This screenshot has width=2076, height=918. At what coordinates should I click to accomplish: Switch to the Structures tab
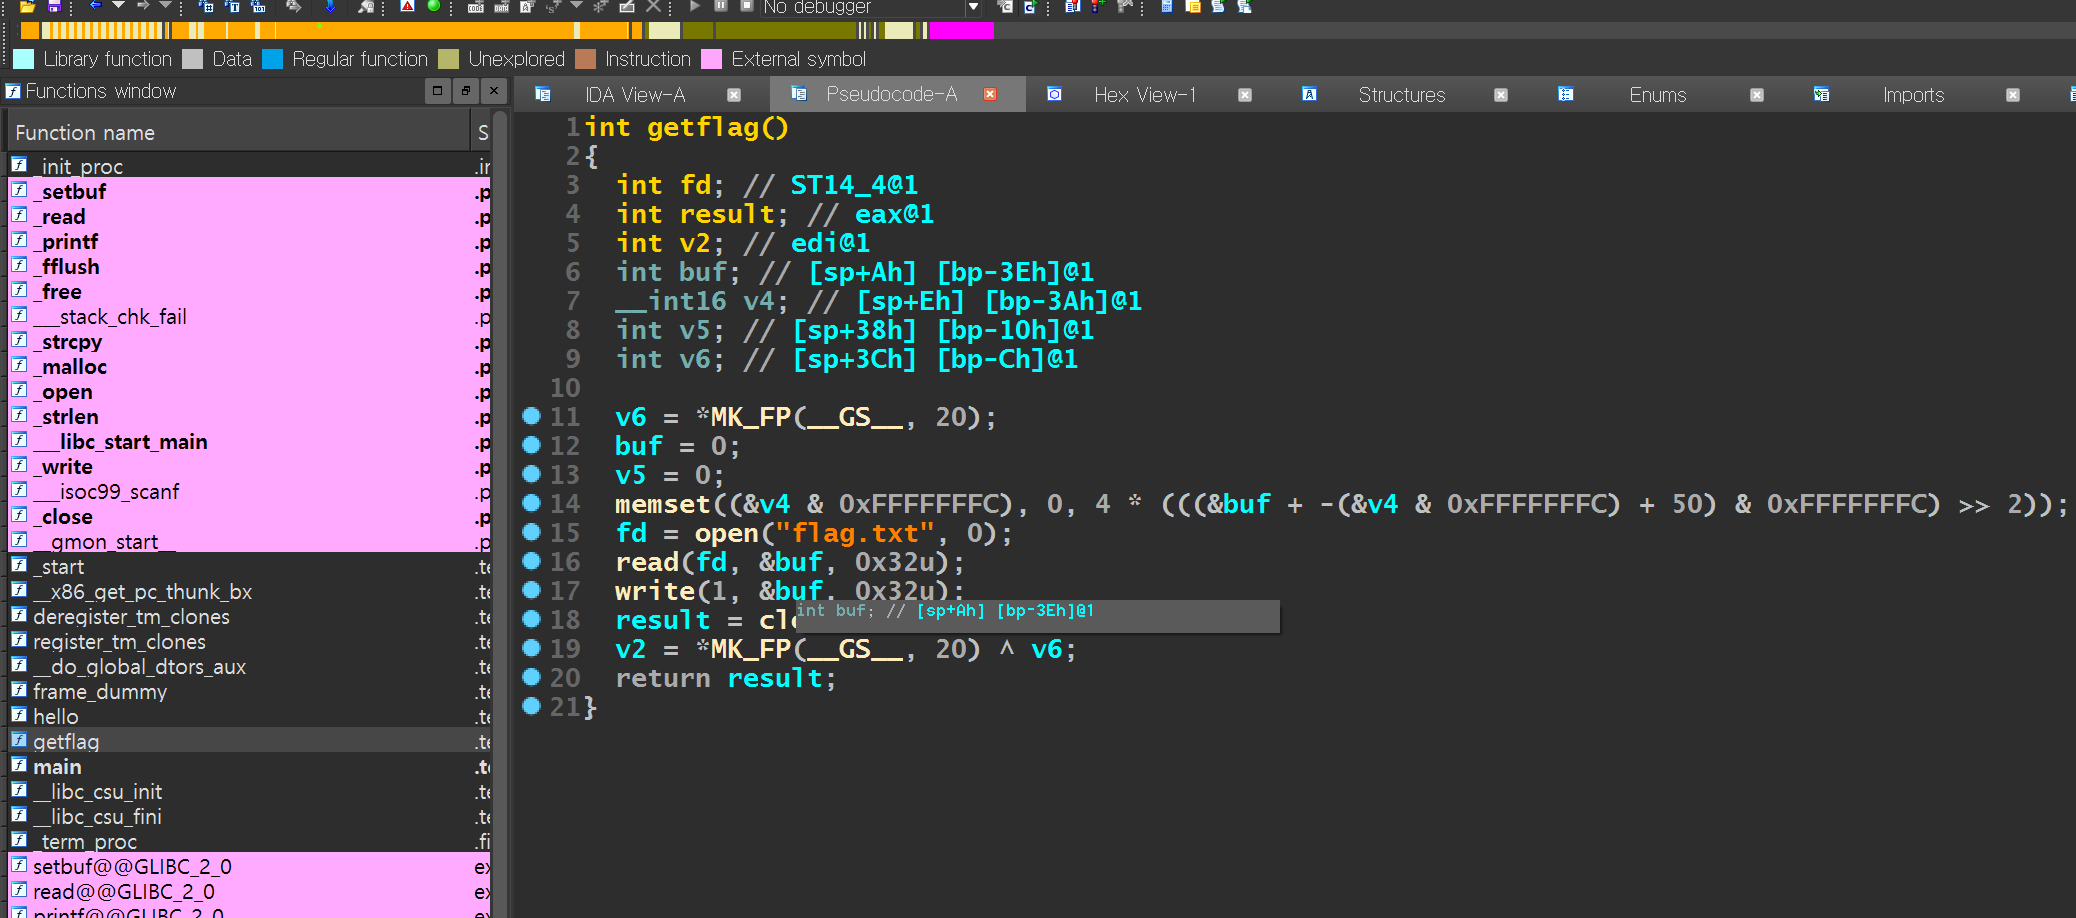point(1401,95)
